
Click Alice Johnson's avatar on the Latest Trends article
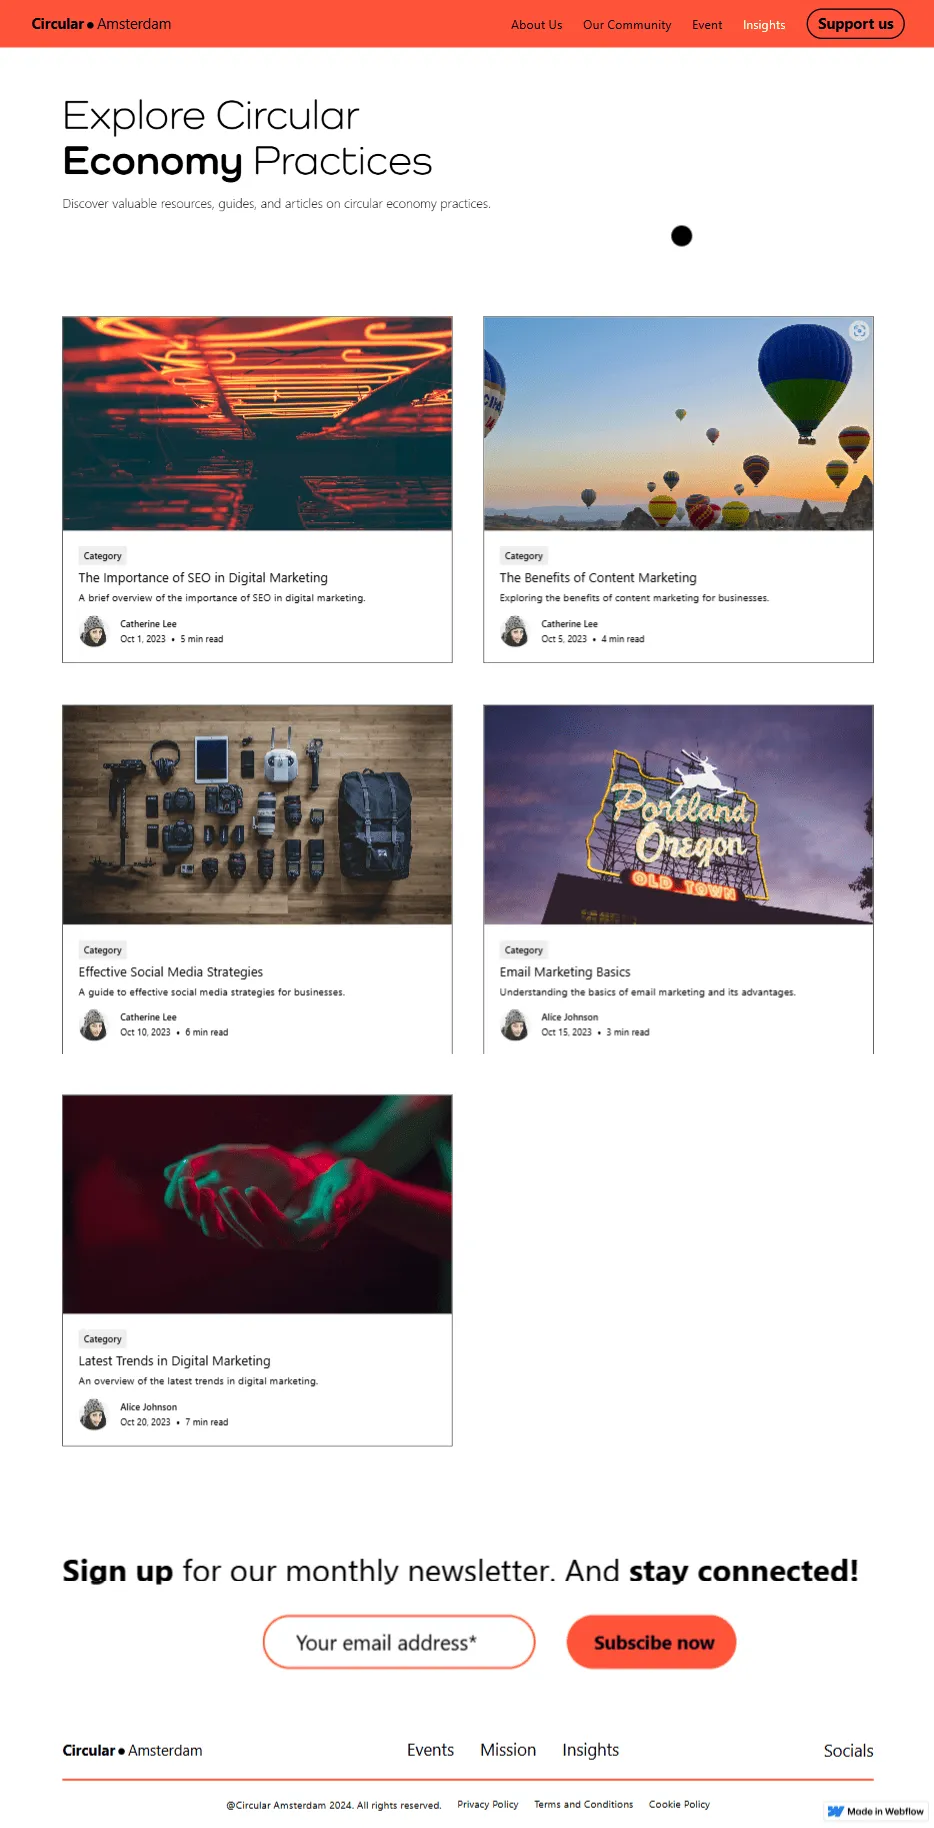(94, 1414)
